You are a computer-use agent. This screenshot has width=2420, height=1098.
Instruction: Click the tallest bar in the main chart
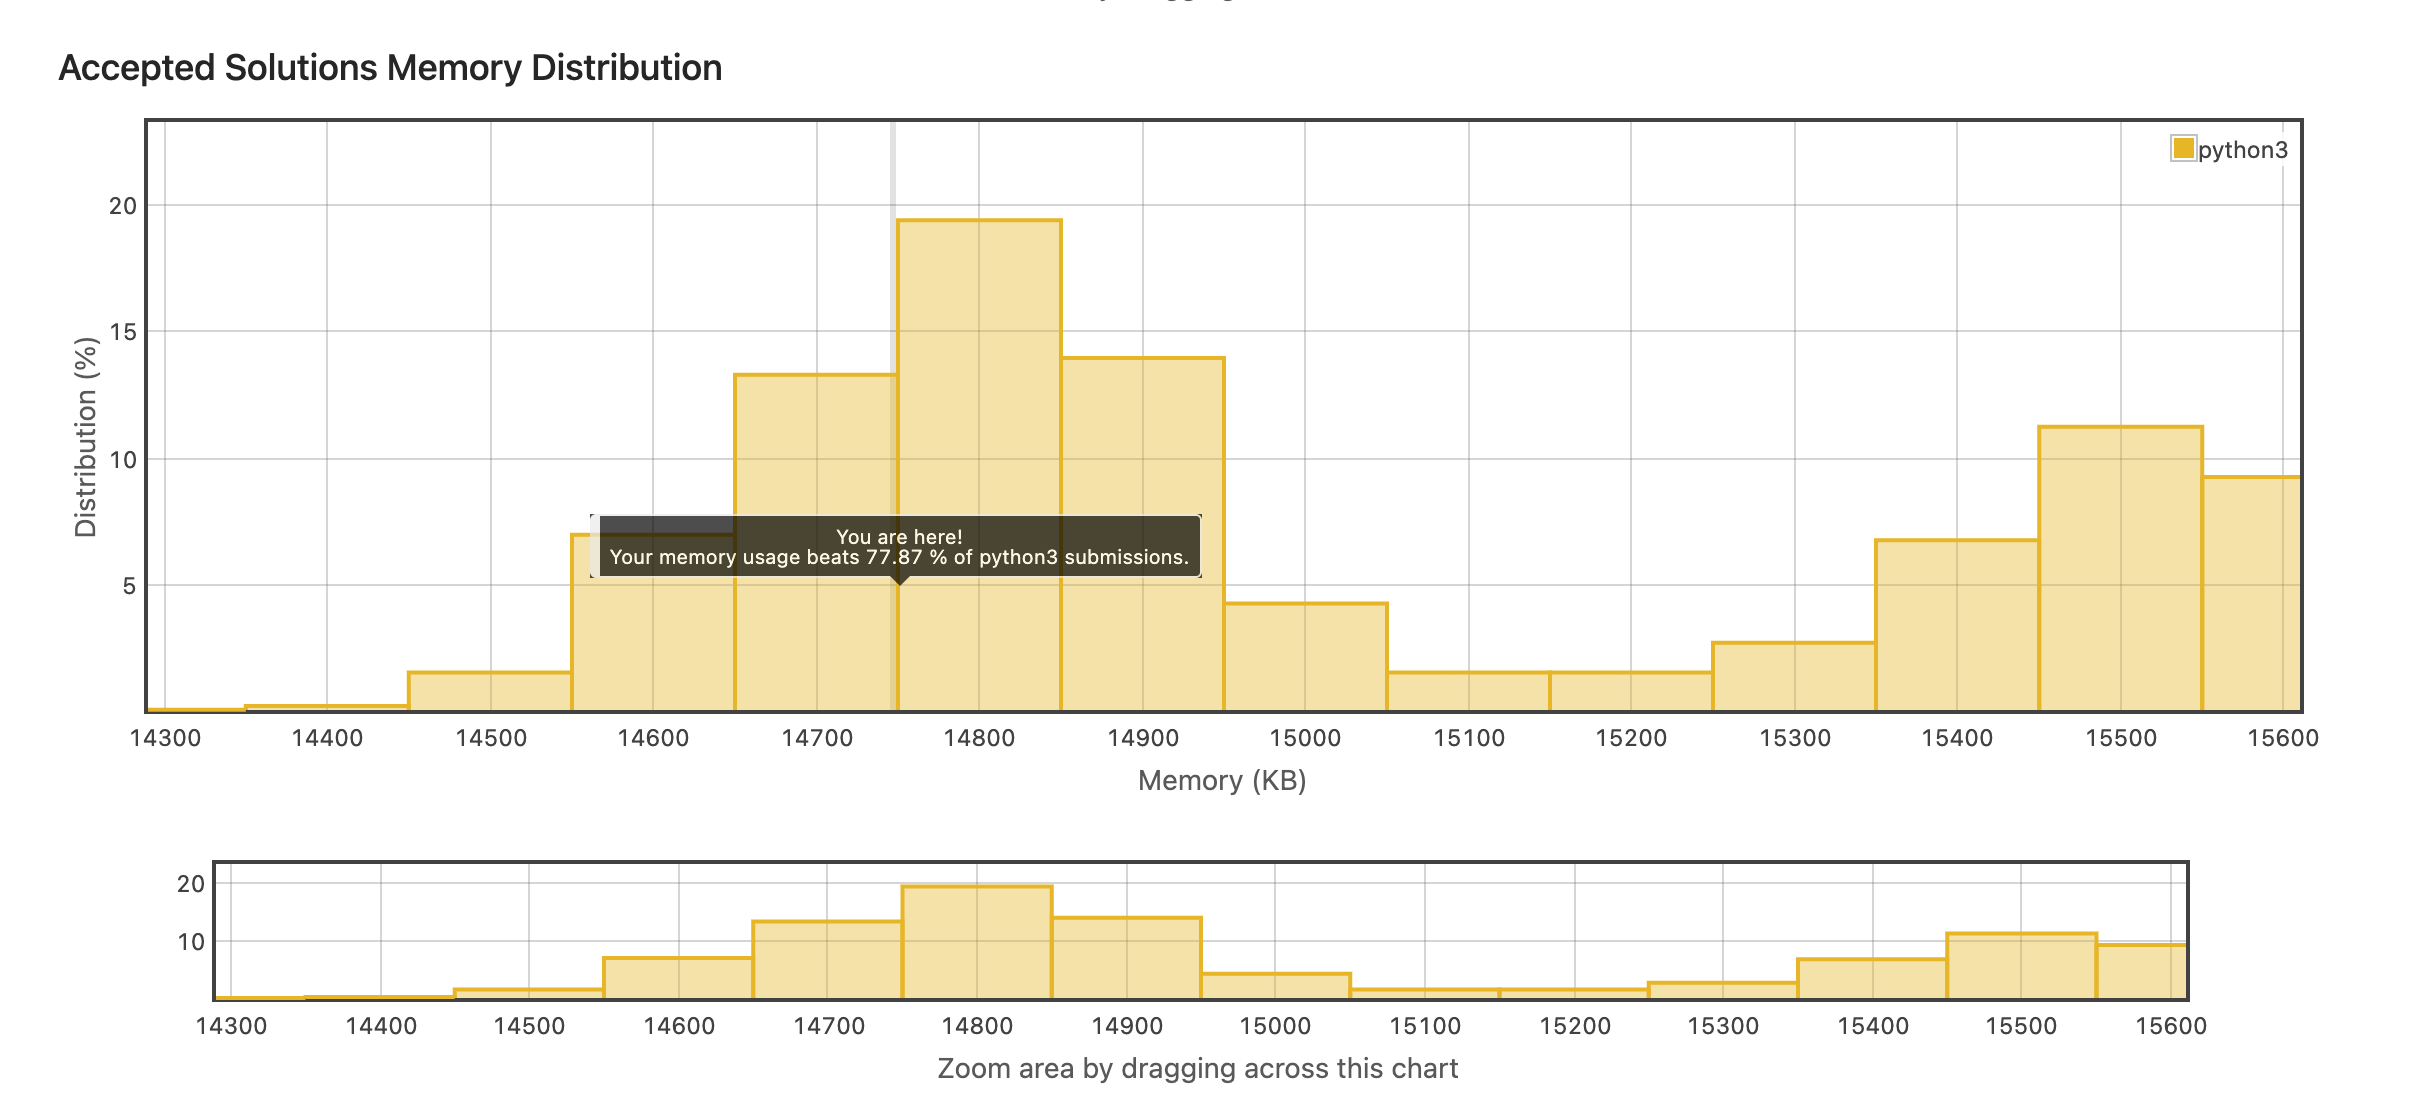coord(979,420)
